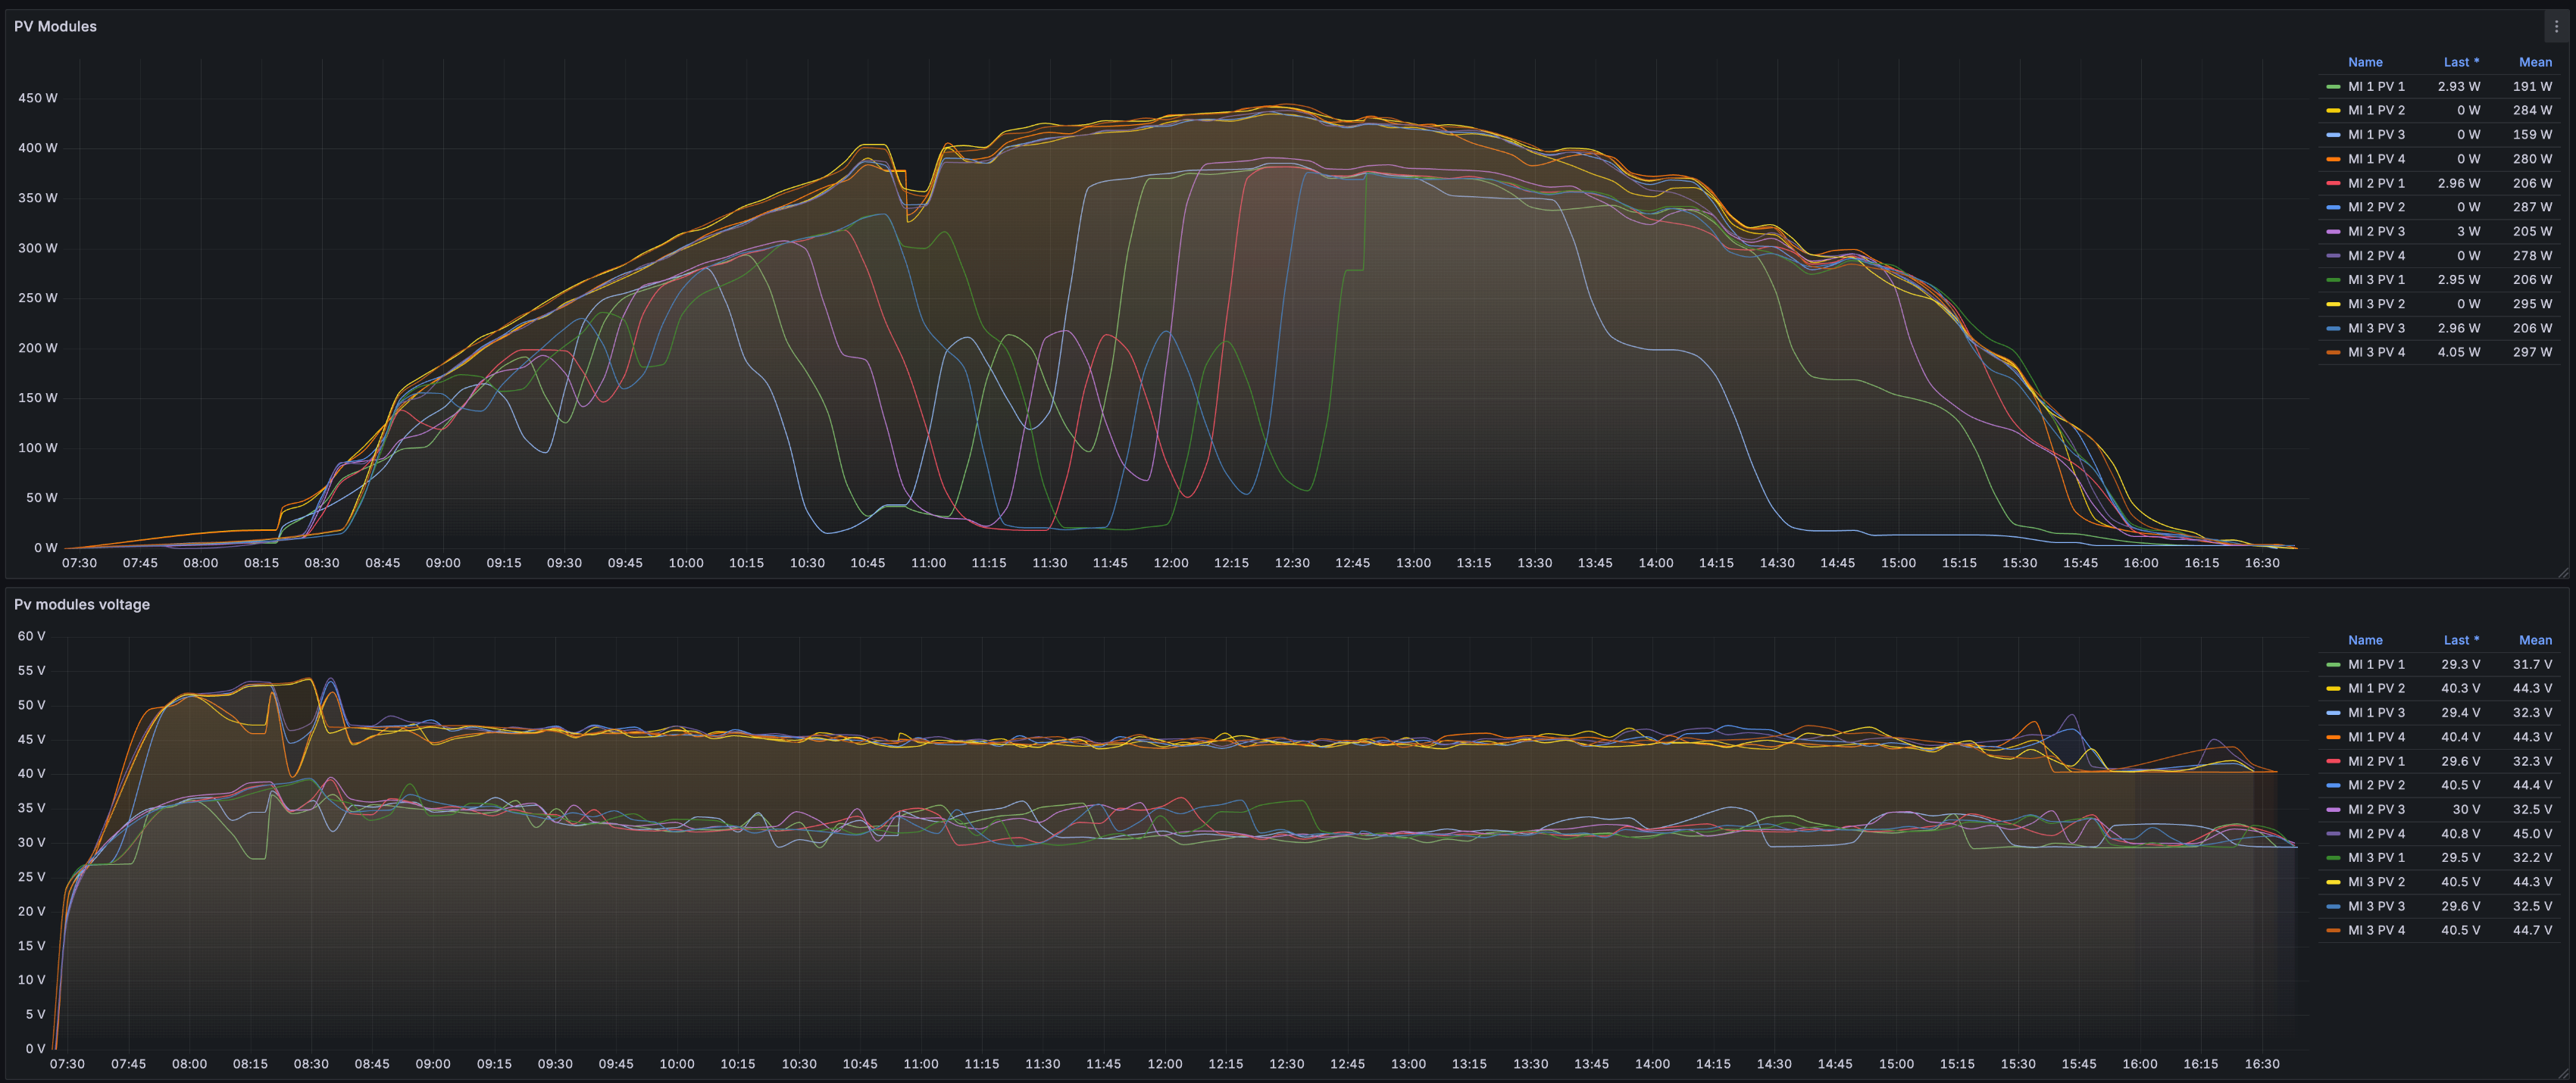Click the Pv modules voltage panel title

[82, 605]
